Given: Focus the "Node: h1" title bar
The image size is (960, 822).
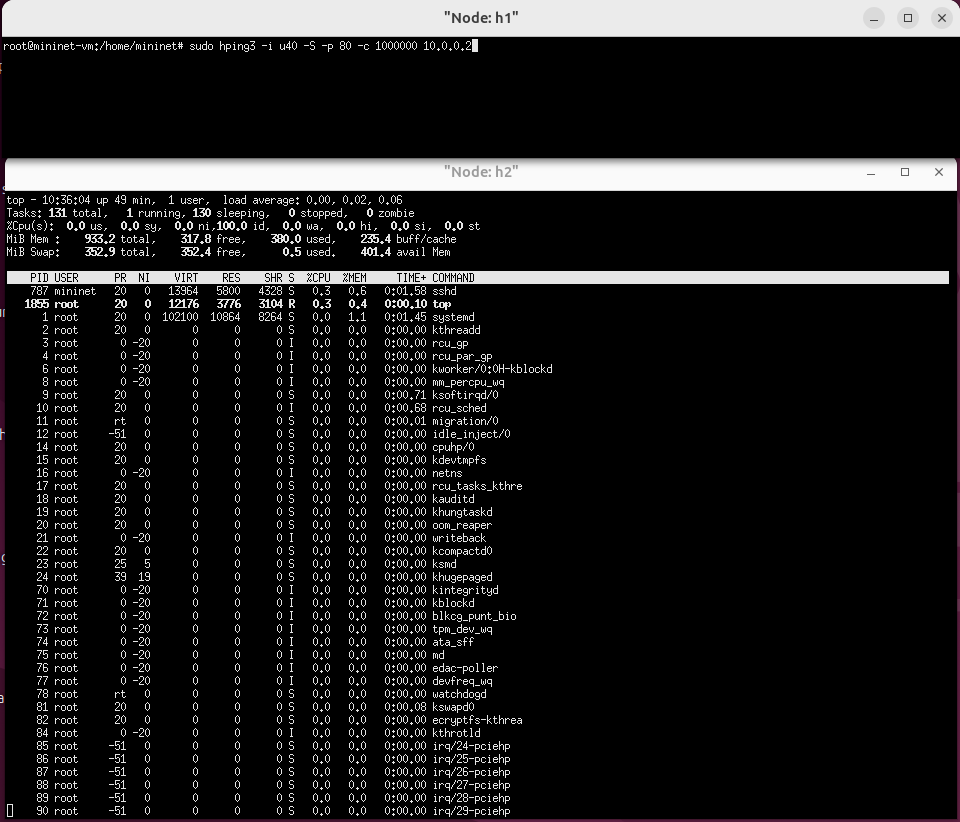Looking at the screenshot, I should (480, 18).
